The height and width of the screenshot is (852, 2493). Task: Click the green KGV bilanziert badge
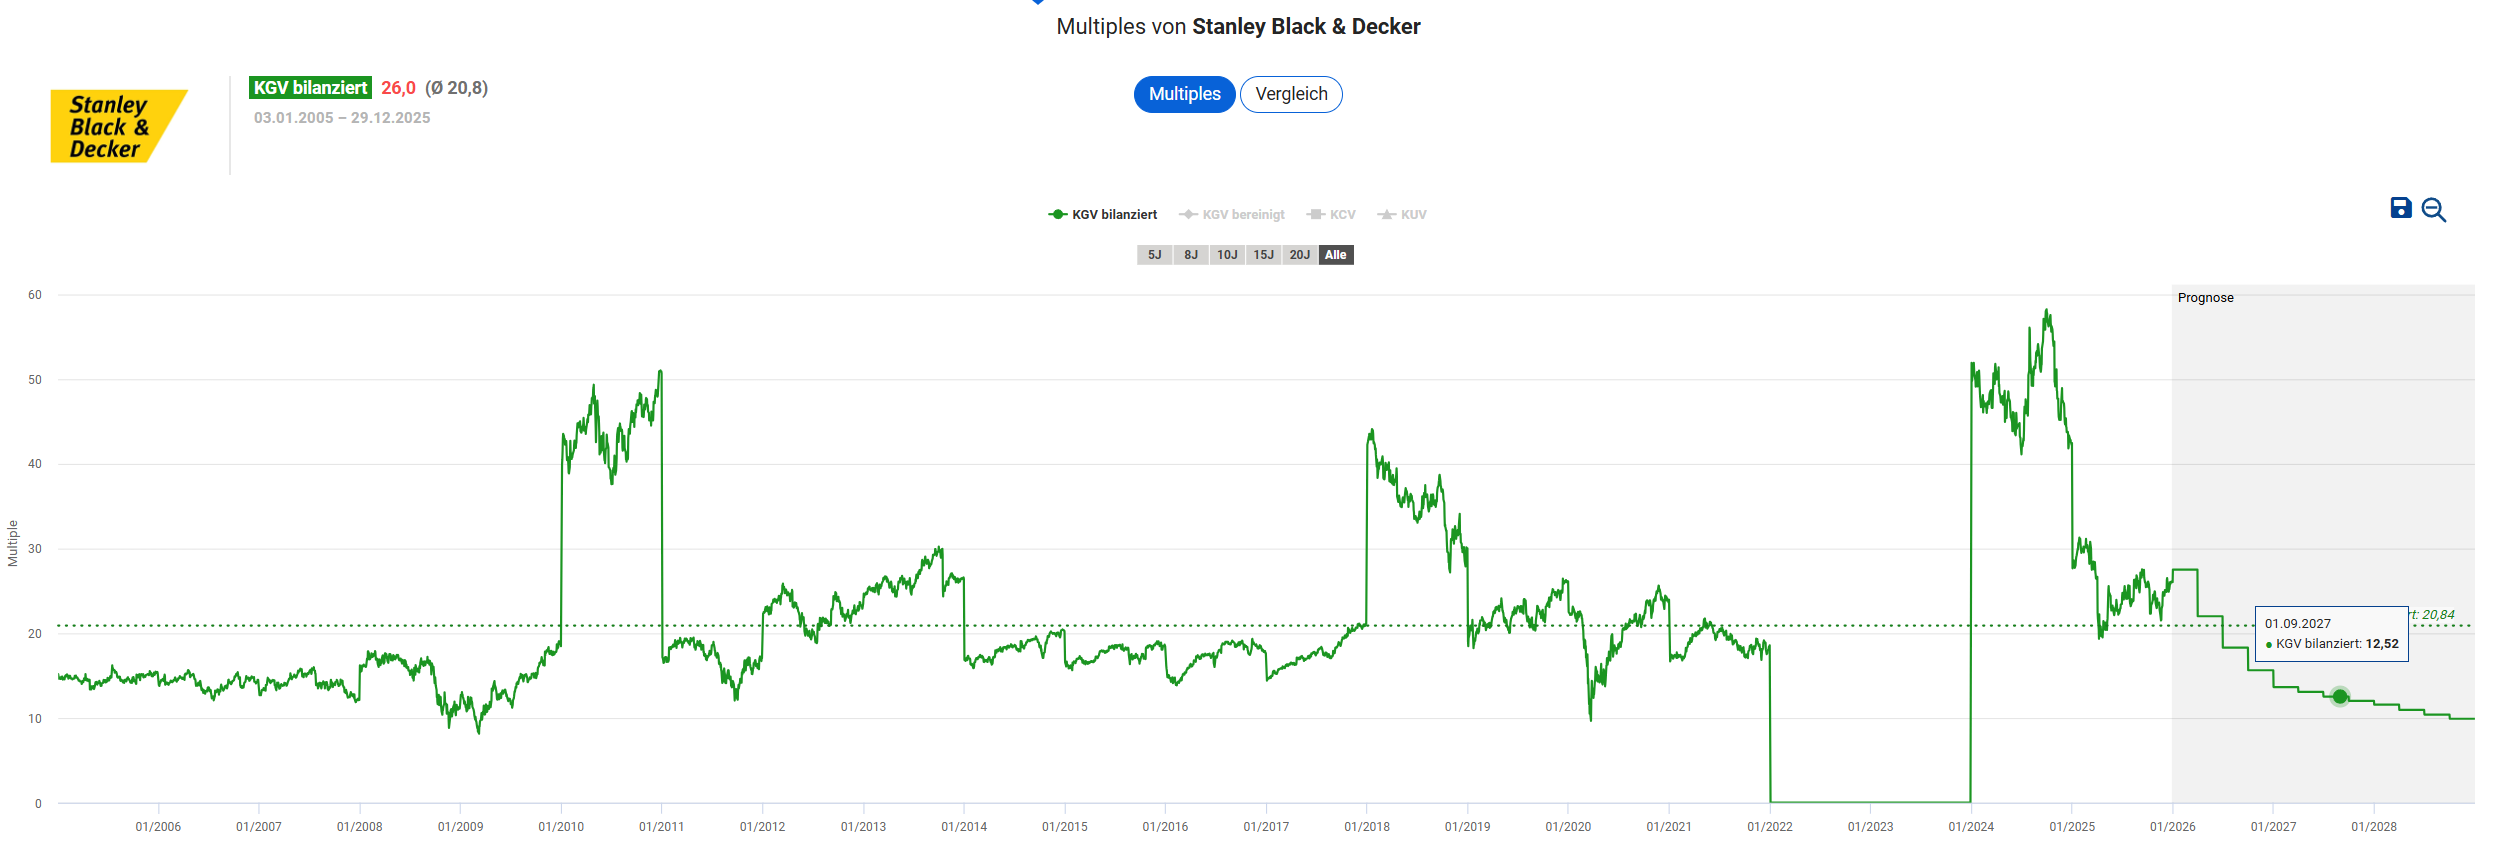click(310, 88)
